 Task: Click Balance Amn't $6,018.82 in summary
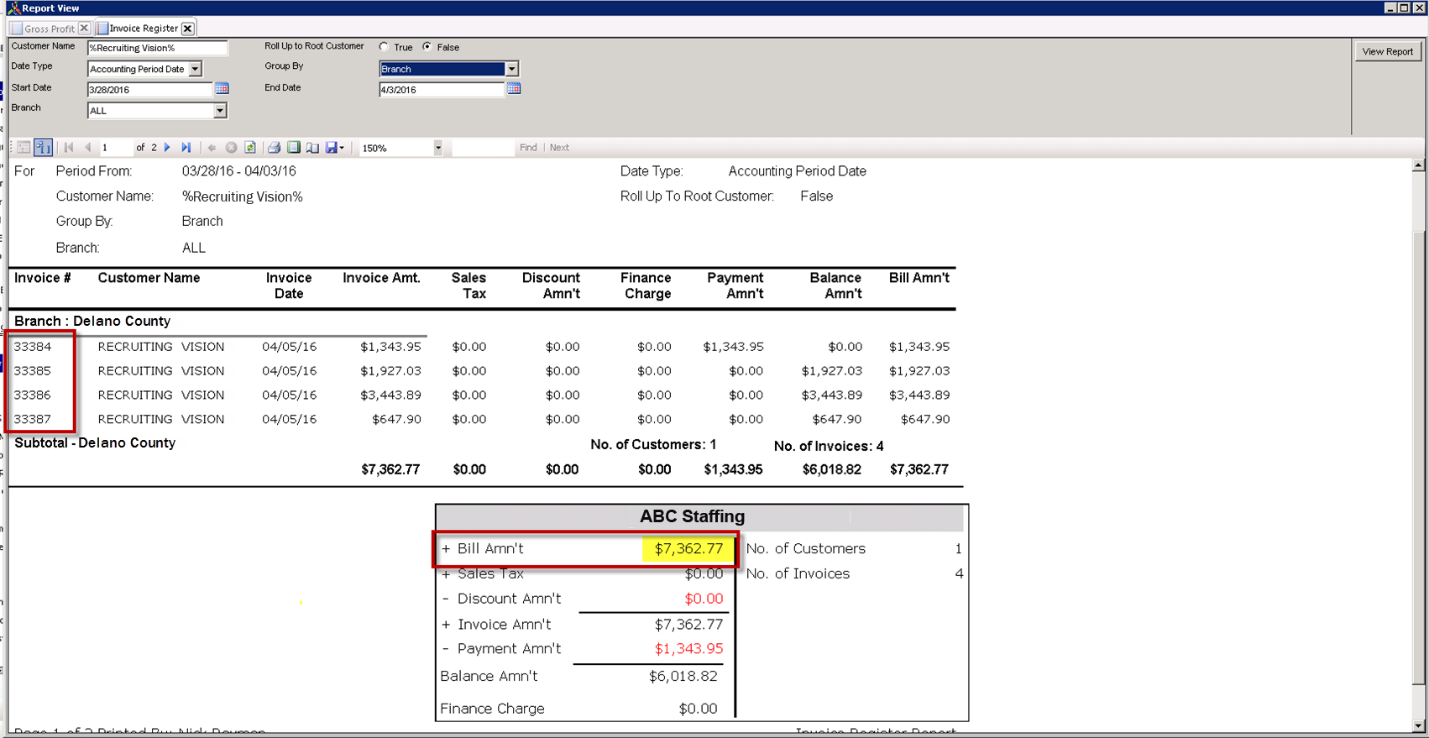pyautogui.click(x=683, y=676)
